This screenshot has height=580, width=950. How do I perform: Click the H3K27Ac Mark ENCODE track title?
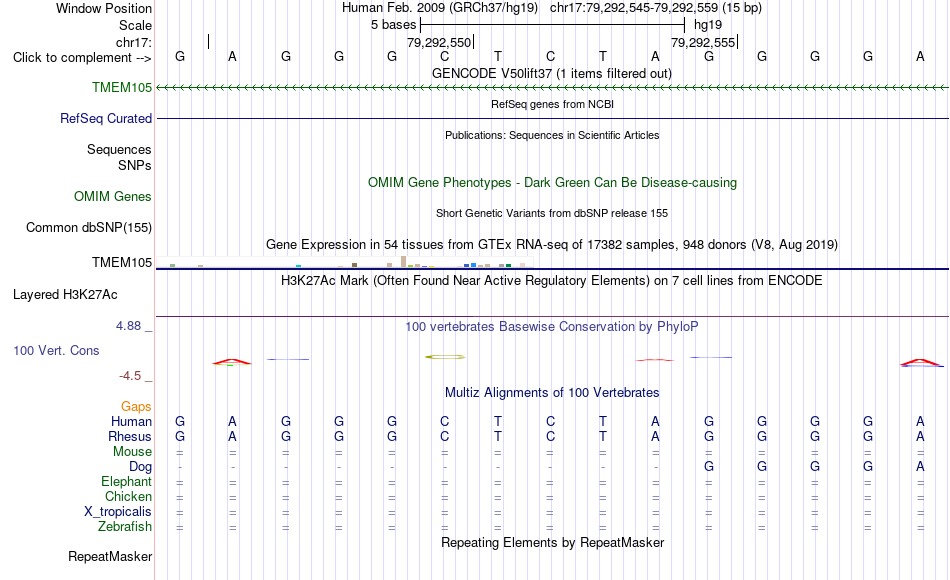(x=552, y=281)
